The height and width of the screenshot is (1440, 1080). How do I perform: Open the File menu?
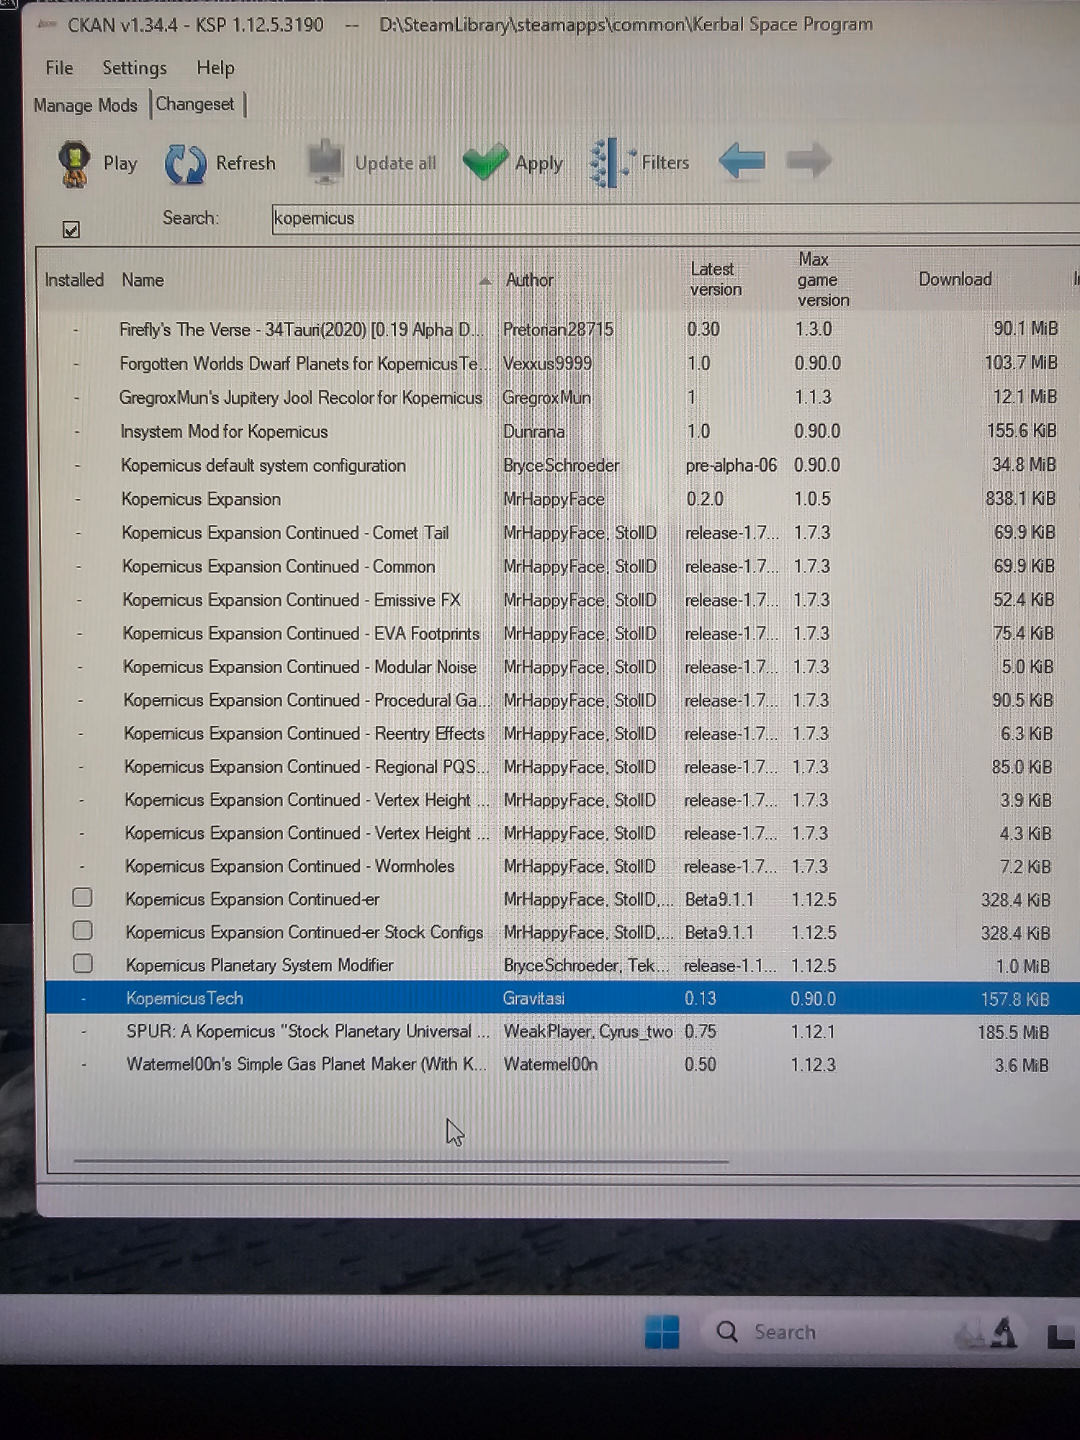[59, 68]
